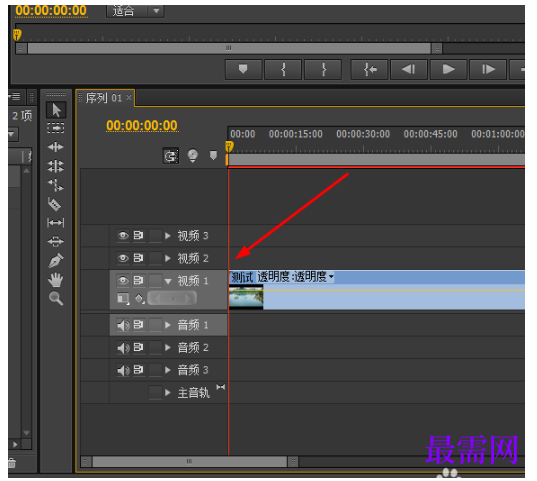
Task: Toggle track lock box for 视频 2
Action: [x=155, y=258]
